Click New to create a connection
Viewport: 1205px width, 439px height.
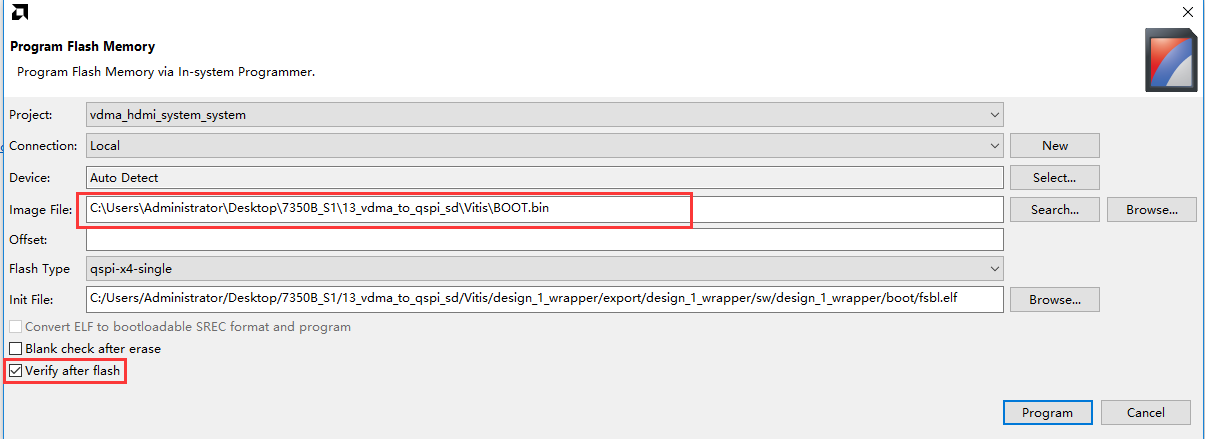coord(1055,146)
